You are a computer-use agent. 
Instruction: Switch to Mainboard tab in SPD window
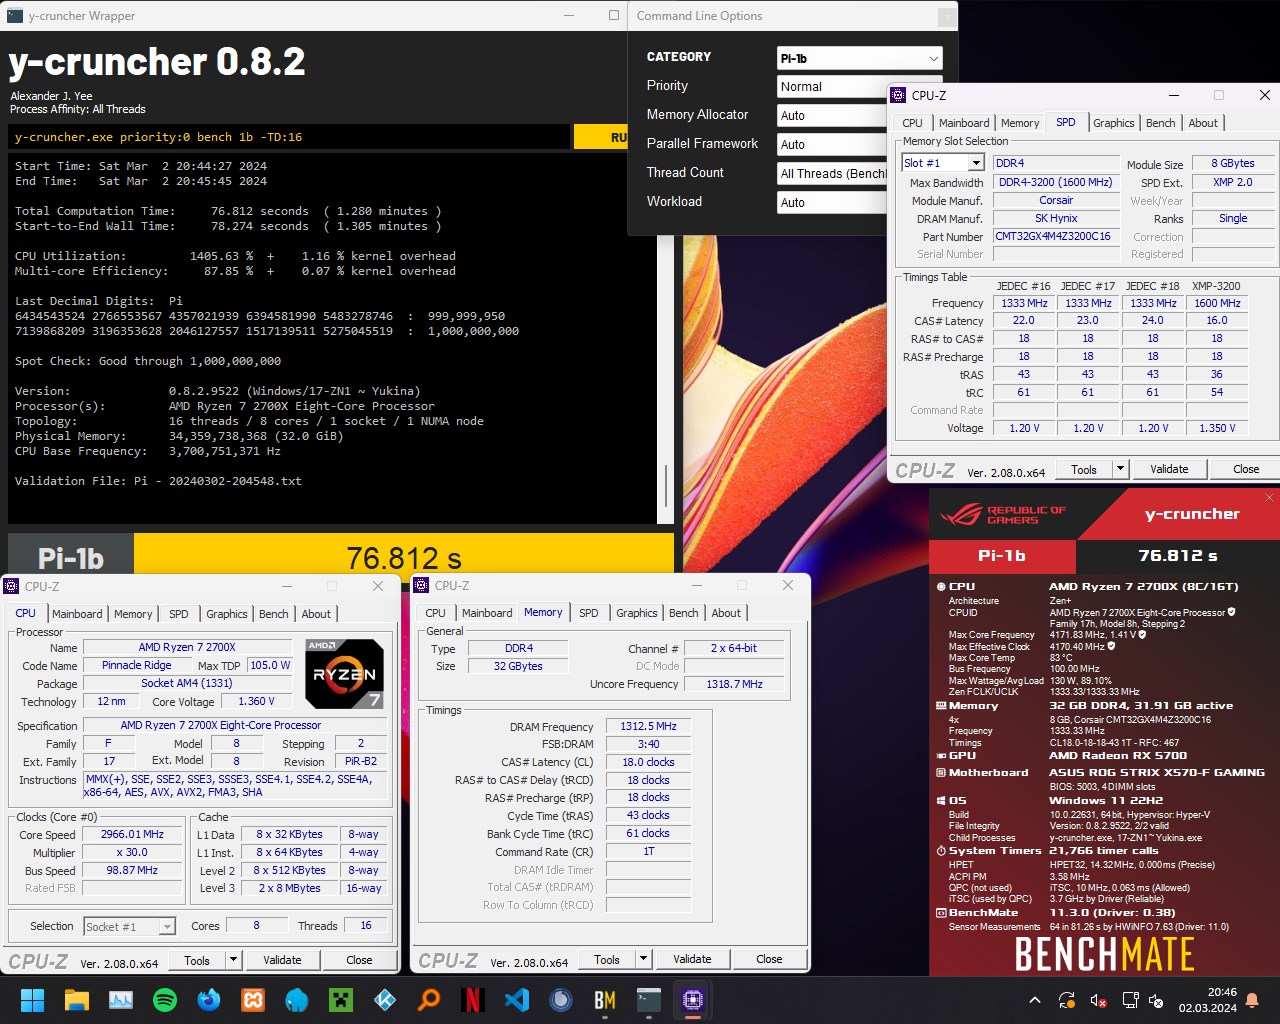[x=964, y=123]
